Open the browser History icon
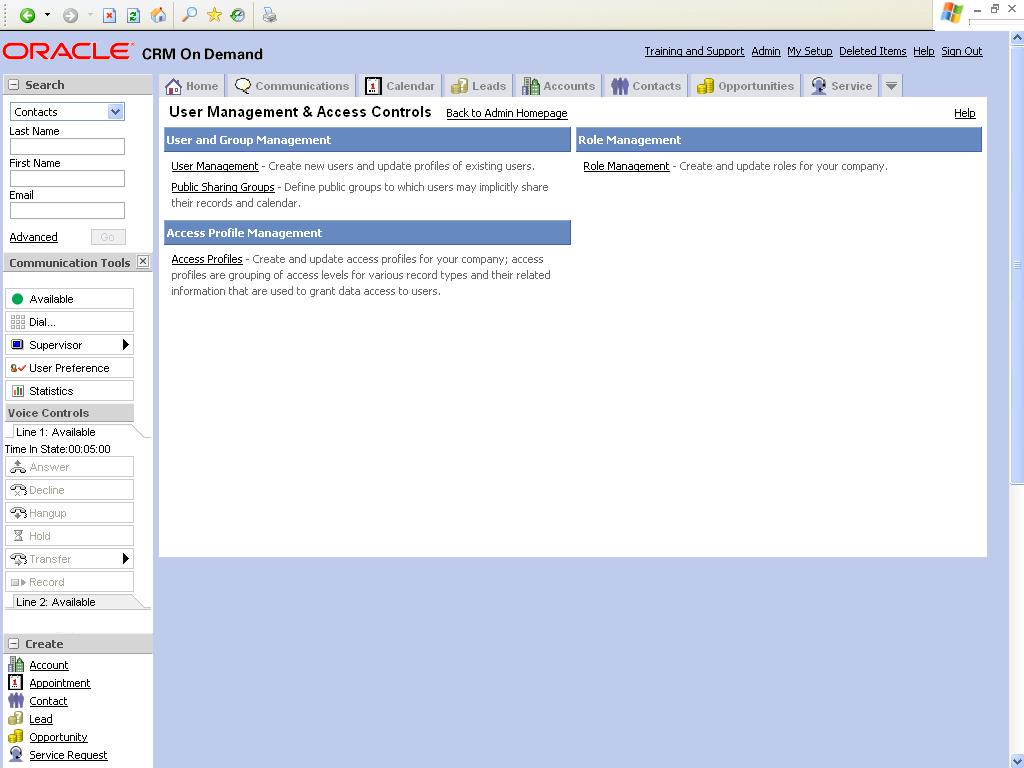Image resolution: width=1024 pixels, height=768 pixels. [x=238, y=14]
